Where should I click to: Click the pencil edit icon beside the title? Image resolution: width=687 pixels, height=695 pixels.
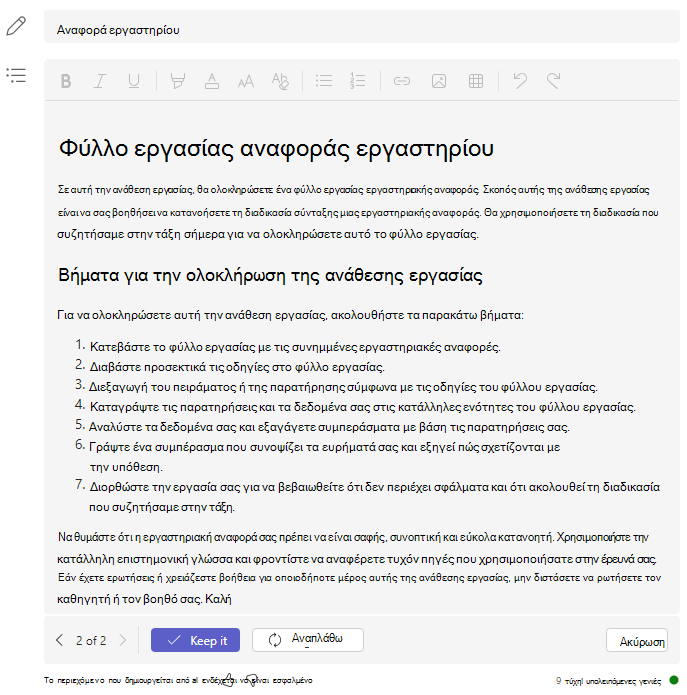tap(16, 26)
